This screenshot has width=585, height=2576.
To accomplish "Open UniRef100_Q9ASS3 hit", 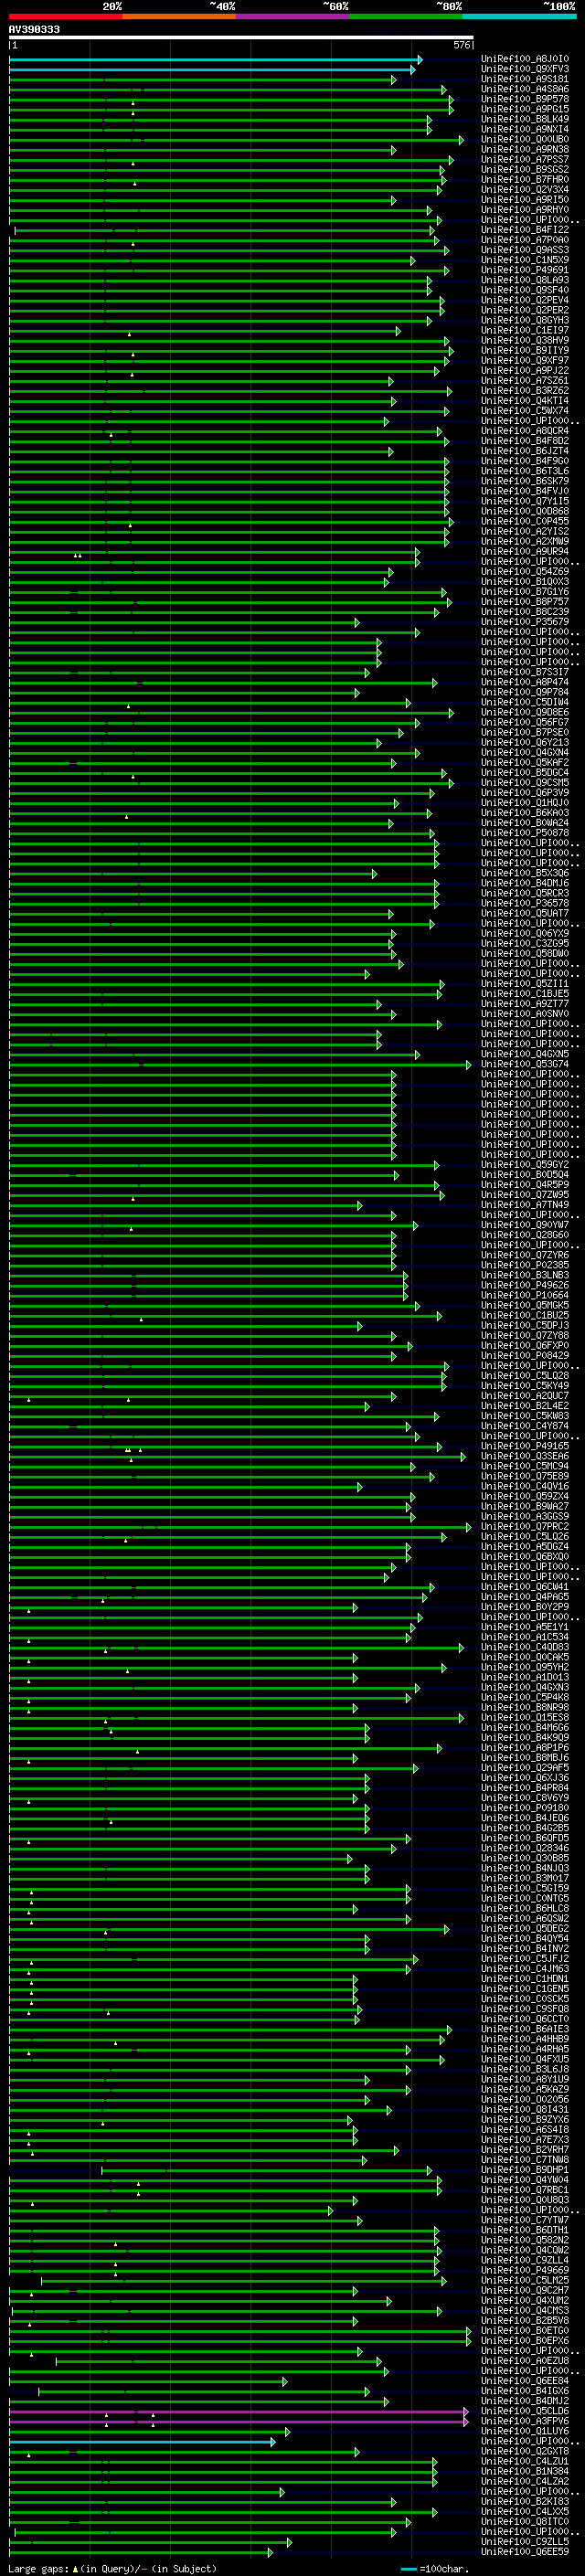I will (525, 250).
